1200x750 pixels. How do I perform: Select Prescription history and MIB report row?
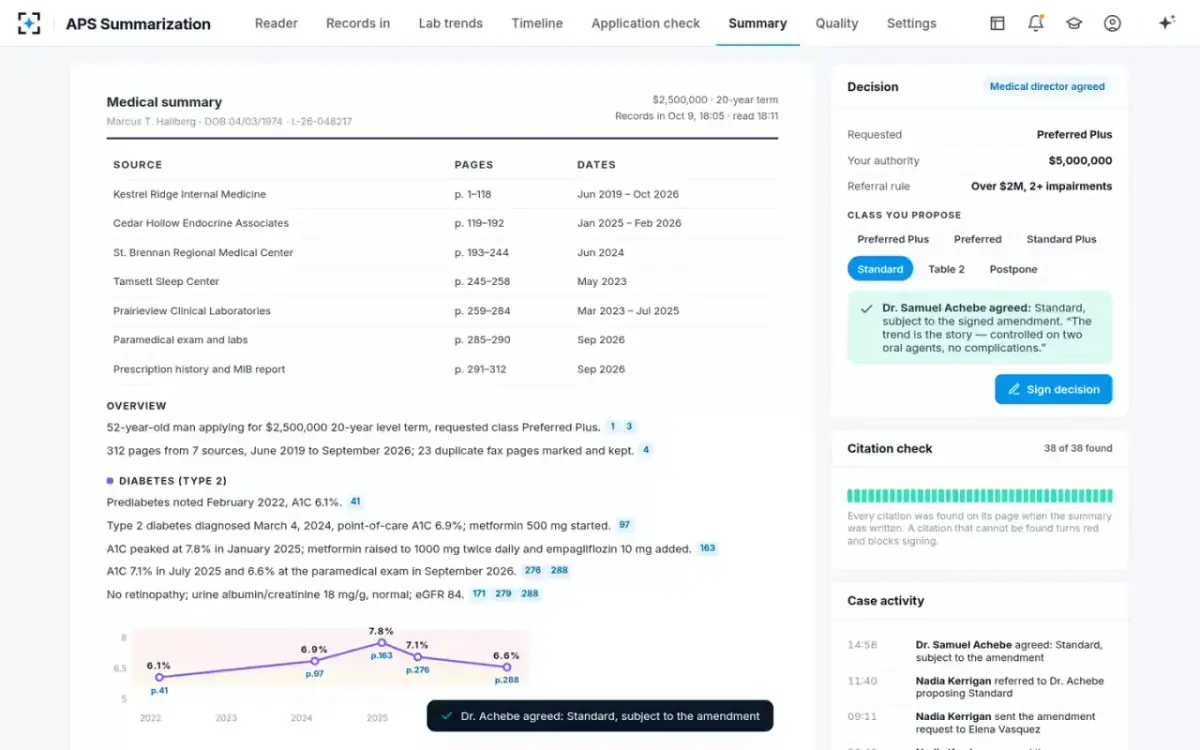442,369
